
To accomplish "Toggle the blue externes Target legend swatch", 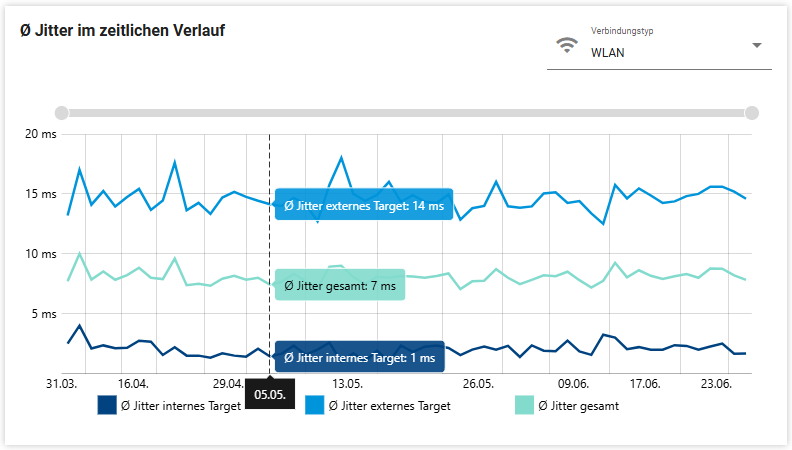I will pos(316,405).
